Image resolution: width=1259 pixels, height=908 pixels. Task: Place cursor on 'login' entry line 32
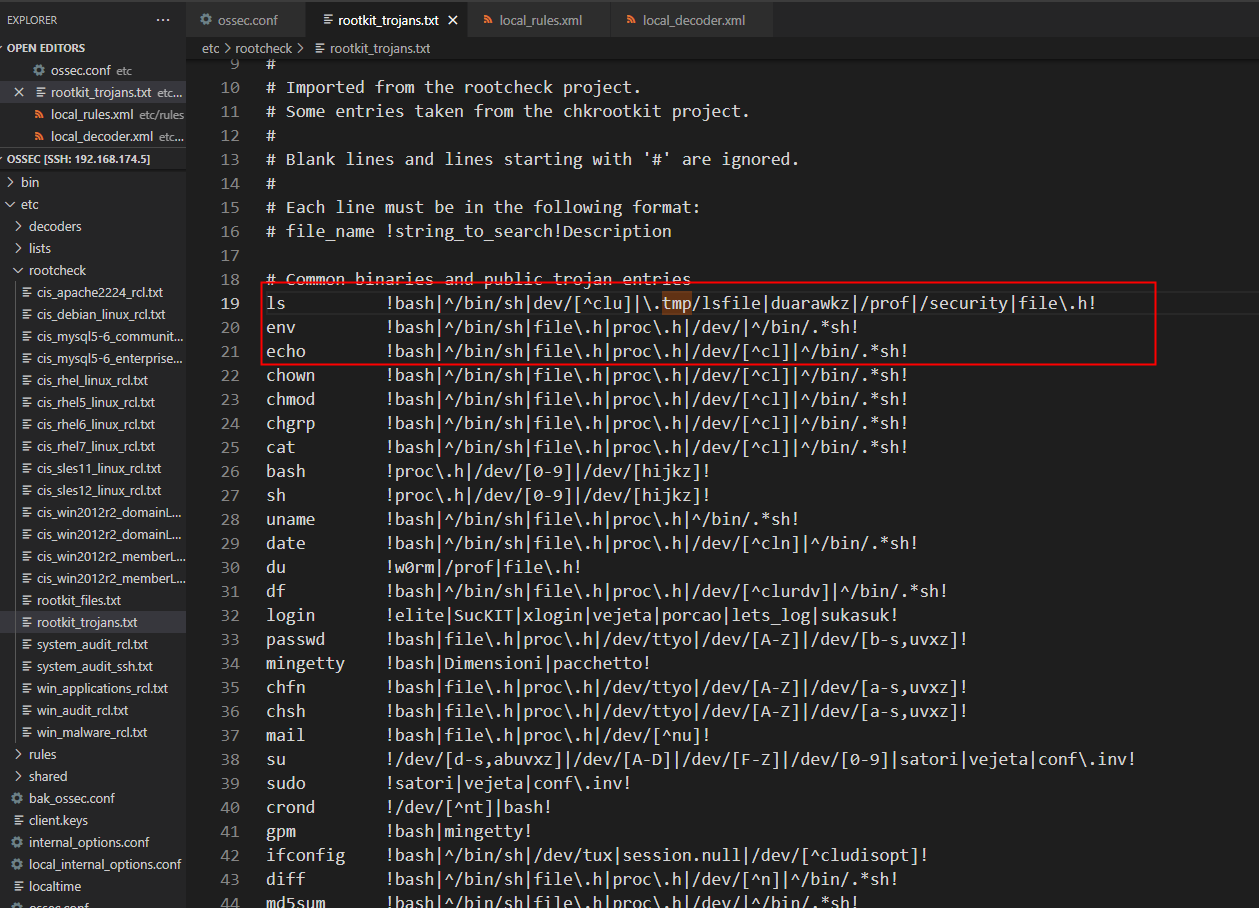pos(290,615)
